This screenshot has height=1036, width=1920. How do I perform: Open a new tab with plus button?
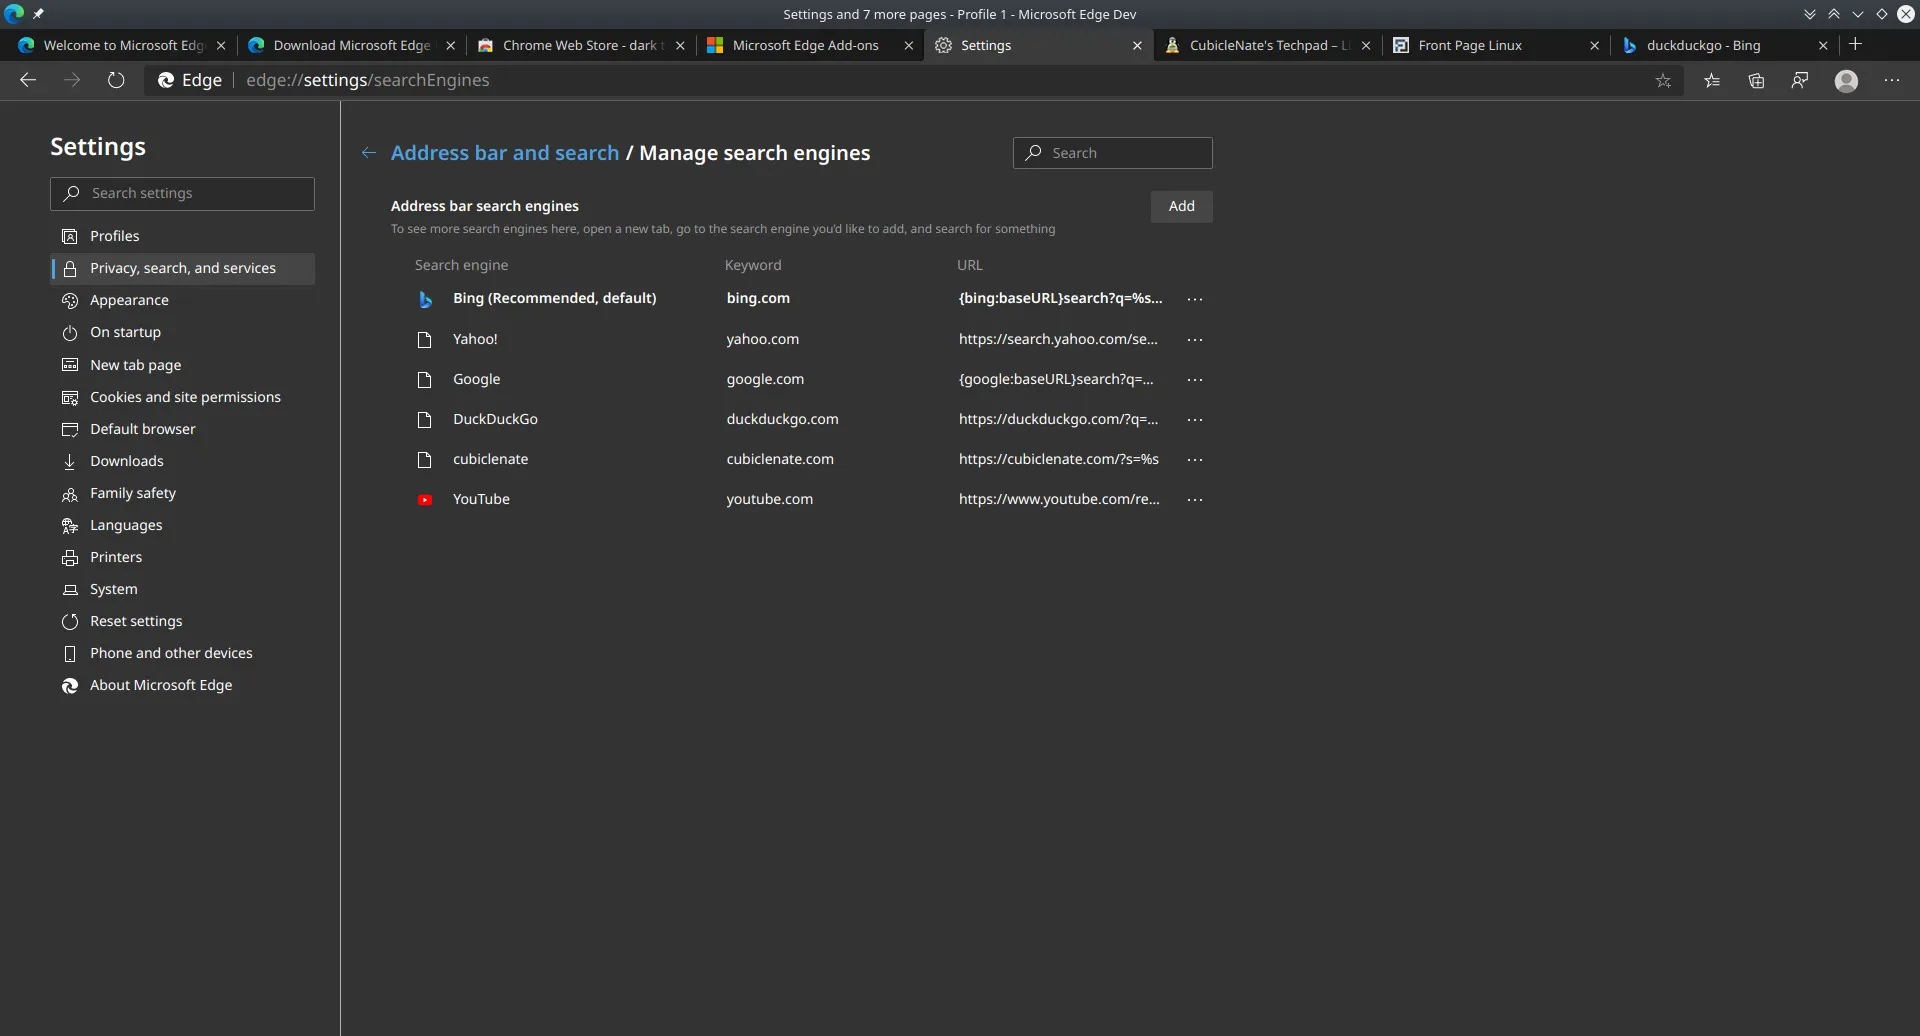[1855, 44]
